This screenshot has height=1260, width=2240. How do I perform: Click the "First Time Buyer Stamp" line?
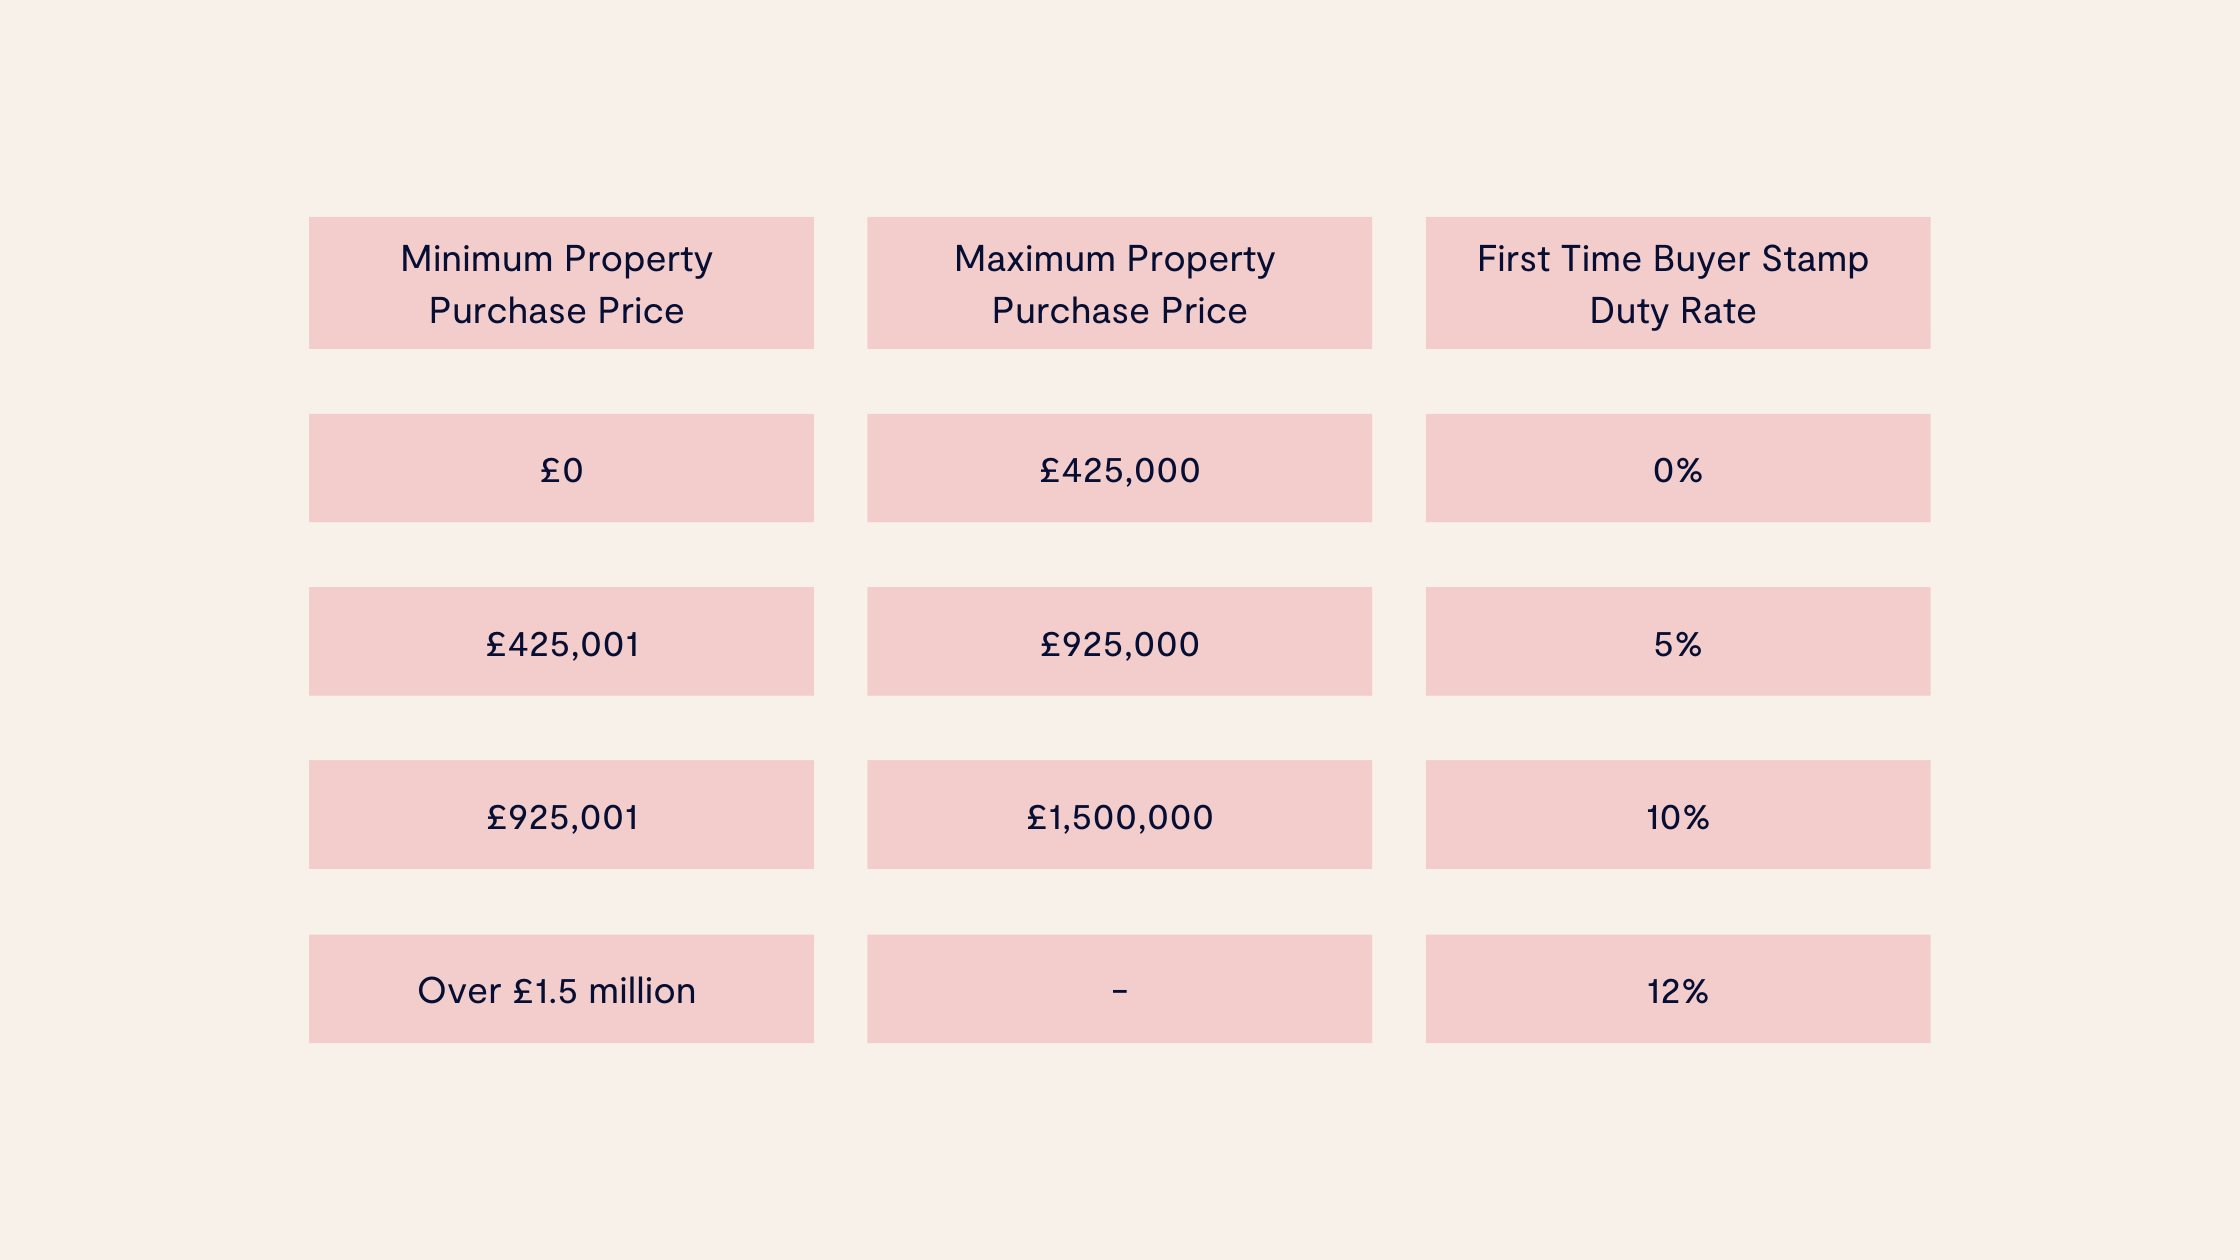(x=1672, y=259)
